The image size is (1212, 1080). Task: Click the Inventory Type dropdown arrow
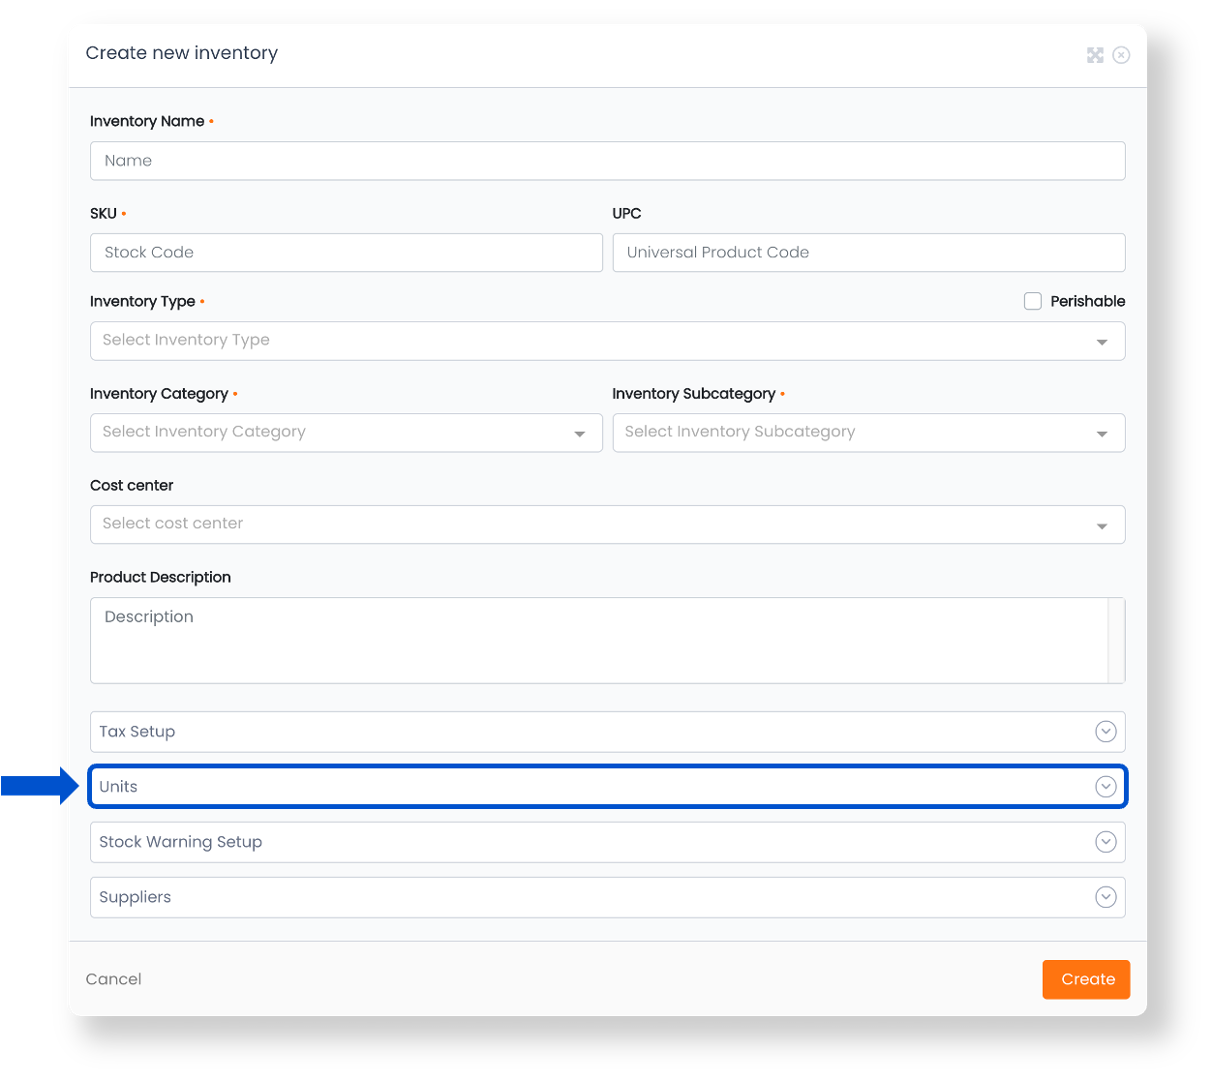(1103, 340)
